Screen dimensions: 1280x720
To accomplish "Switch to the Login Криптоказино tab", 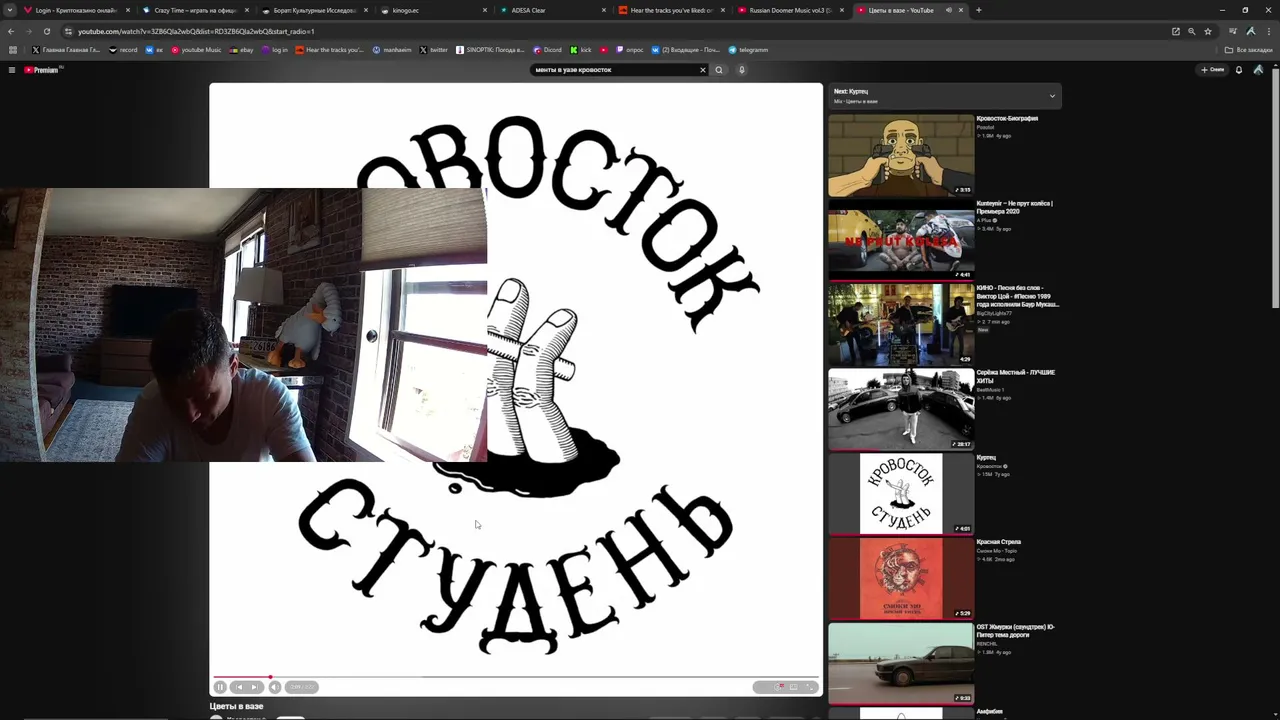I will 76,10.
